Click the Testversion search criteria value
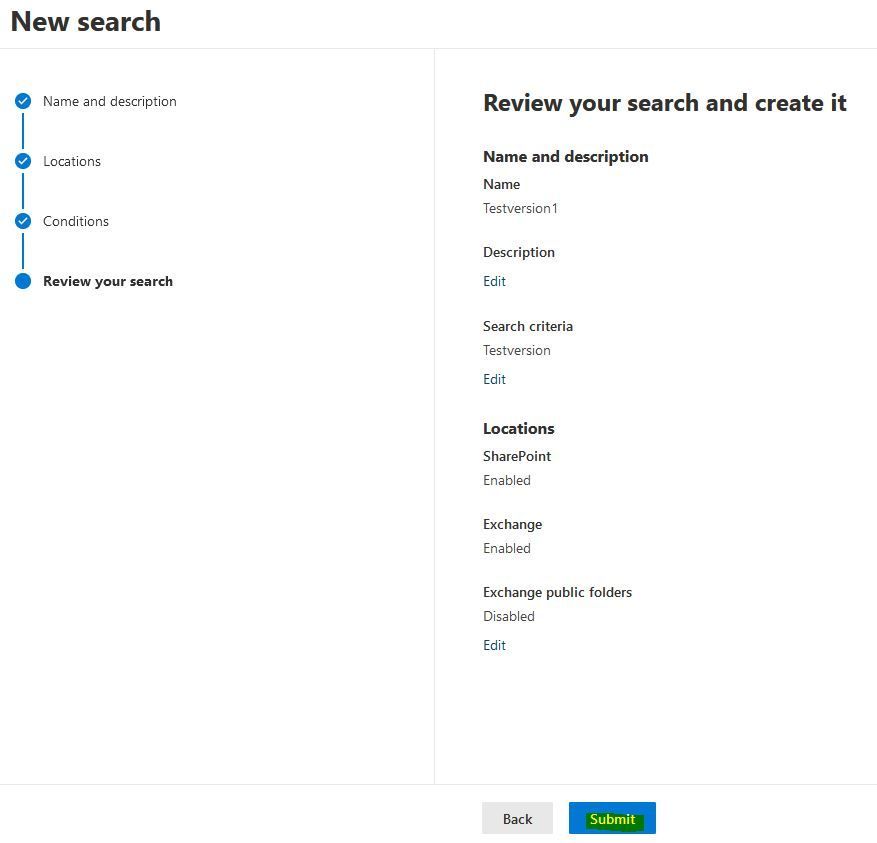 pyautogui.click(x=517, y=350)
